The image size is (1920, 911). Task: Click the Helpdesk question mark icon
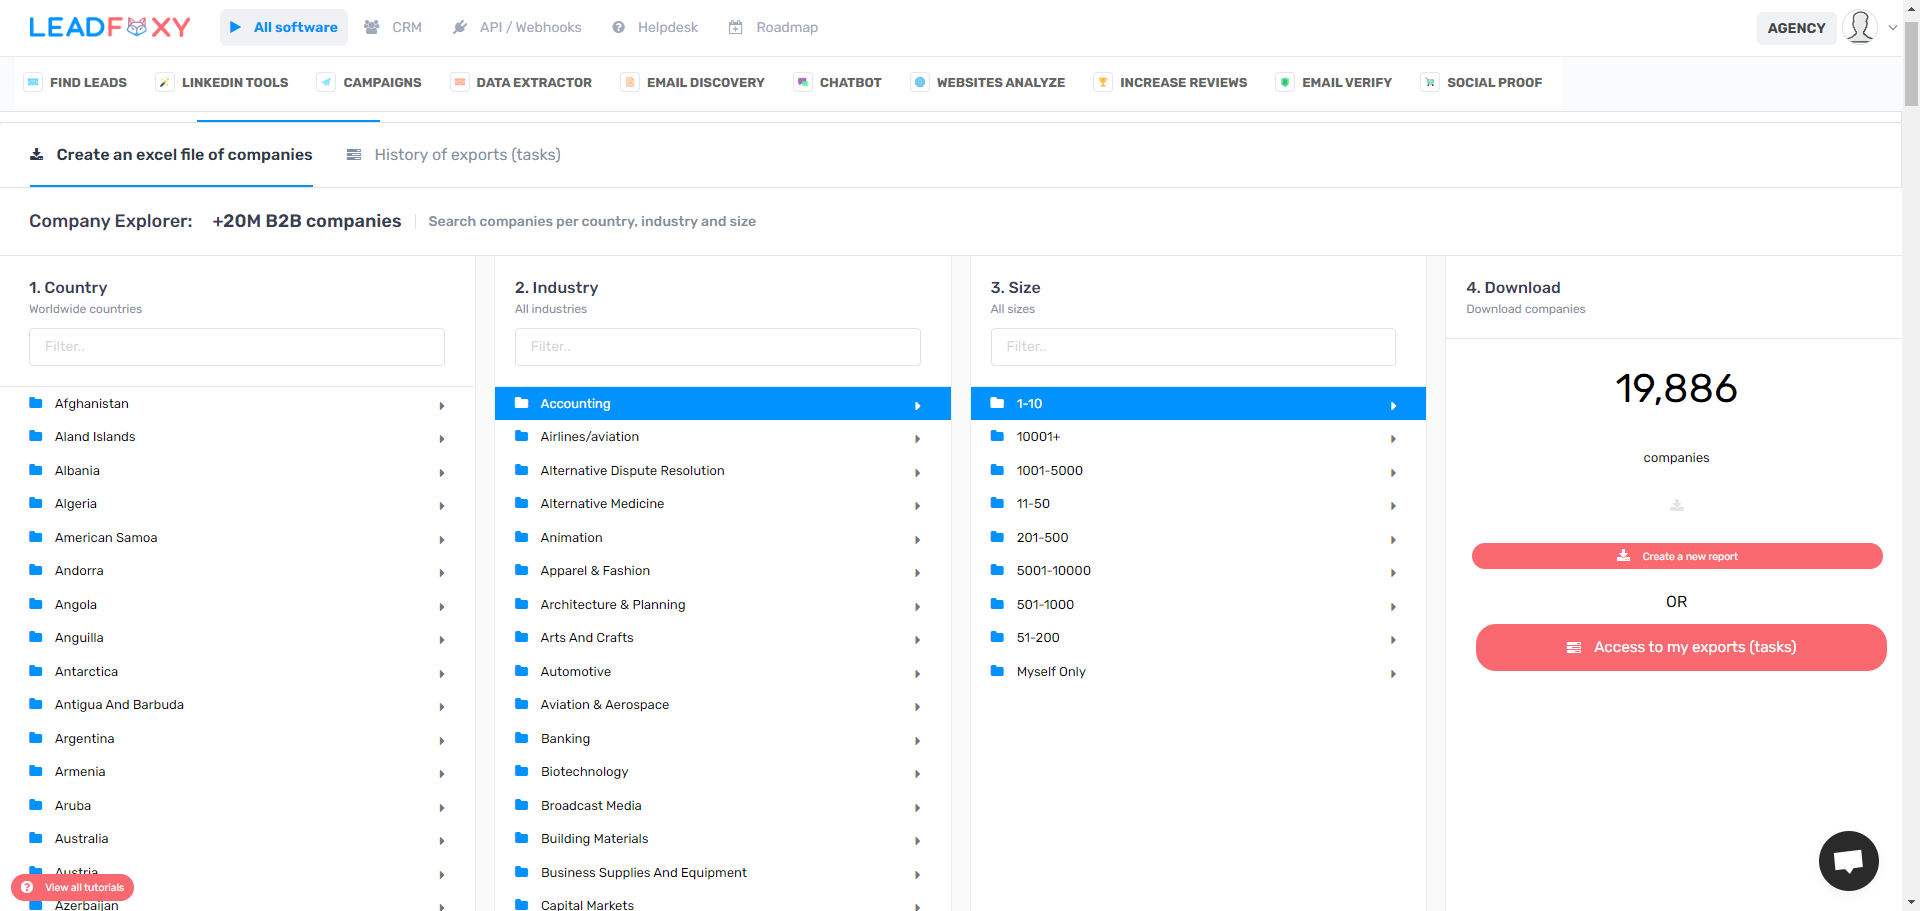[619, 27]
